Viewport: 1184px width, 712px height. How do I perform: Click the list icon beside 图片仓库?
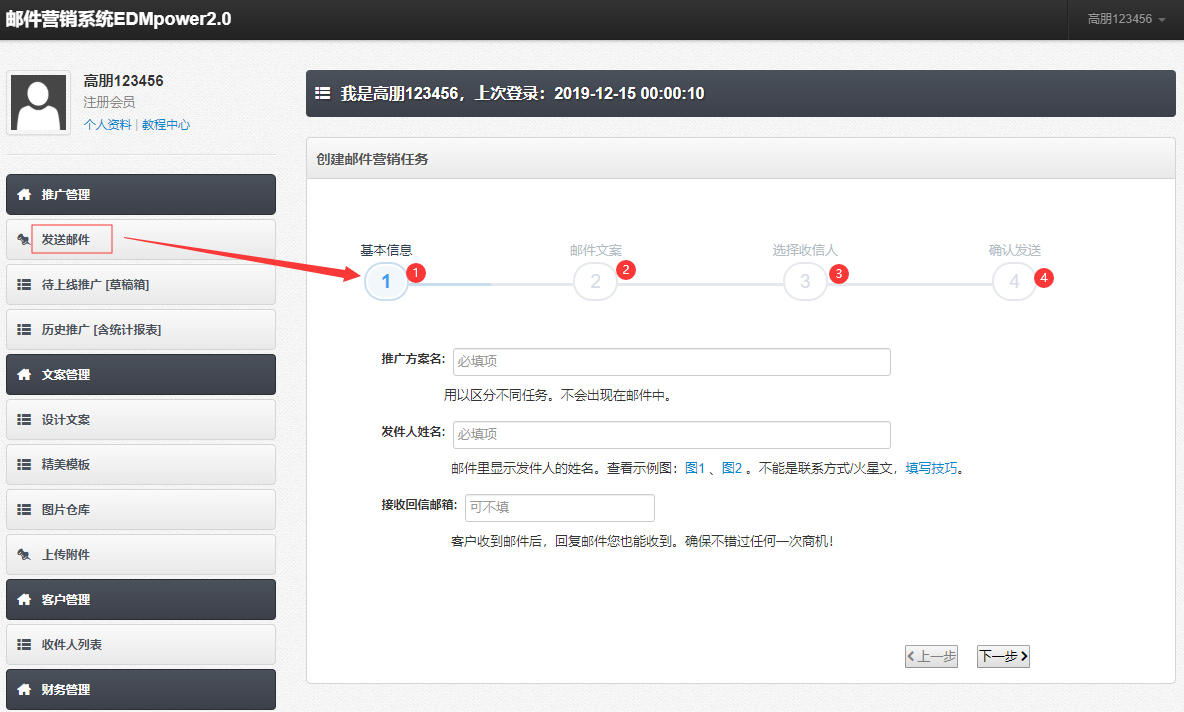click(x=24, y=510)
